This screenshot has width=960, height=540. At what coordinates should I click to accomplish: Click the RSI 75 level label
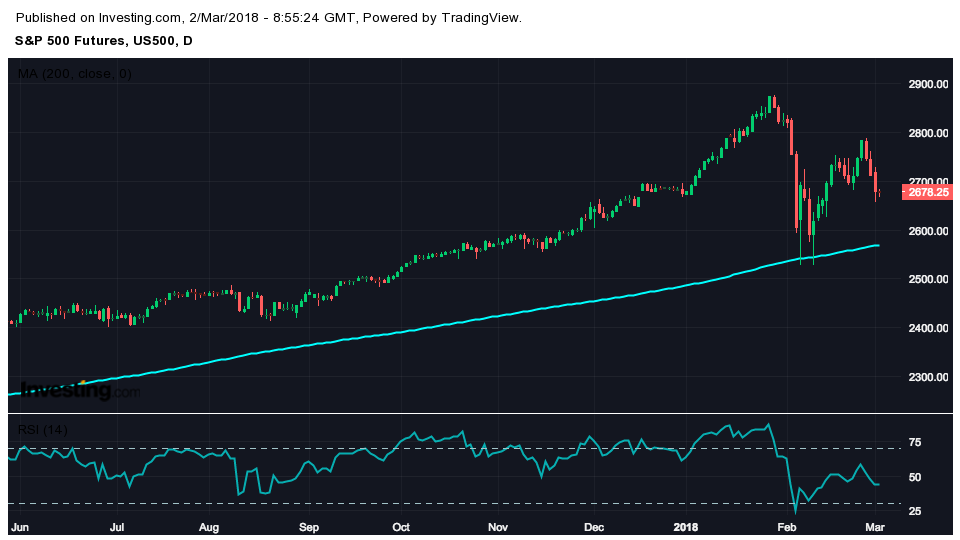(915, 443)
